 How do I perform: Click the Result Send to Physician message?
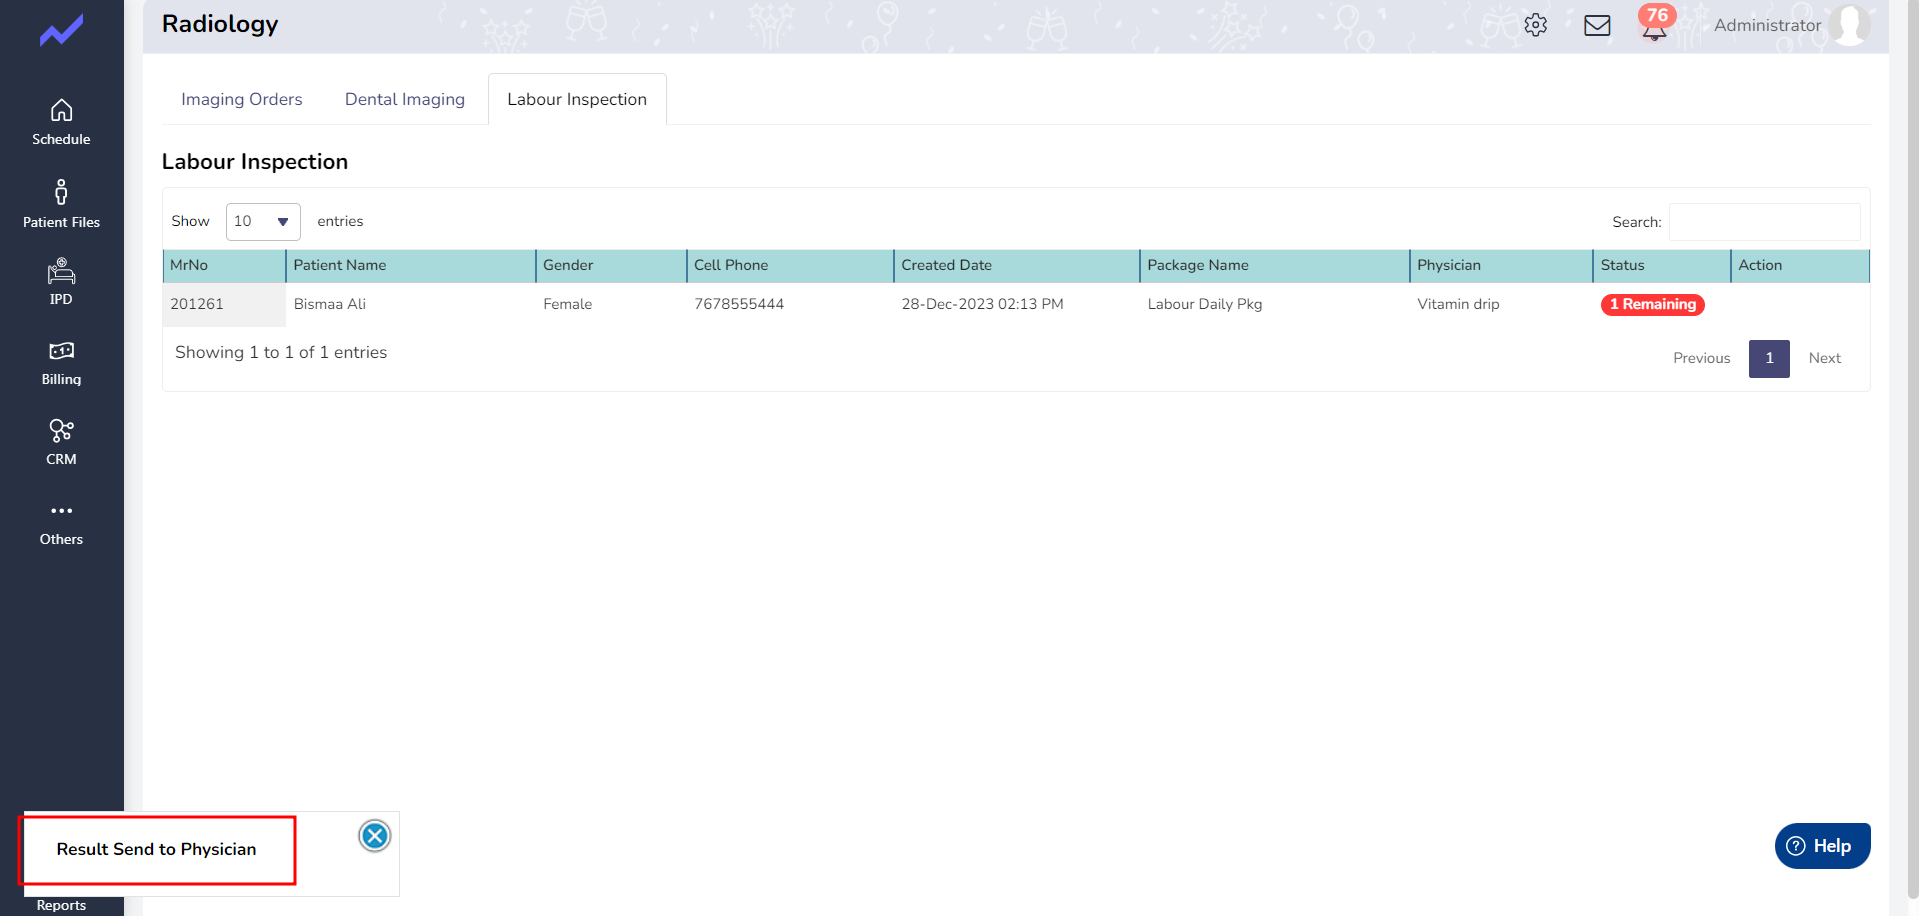[x=156, y=849]
